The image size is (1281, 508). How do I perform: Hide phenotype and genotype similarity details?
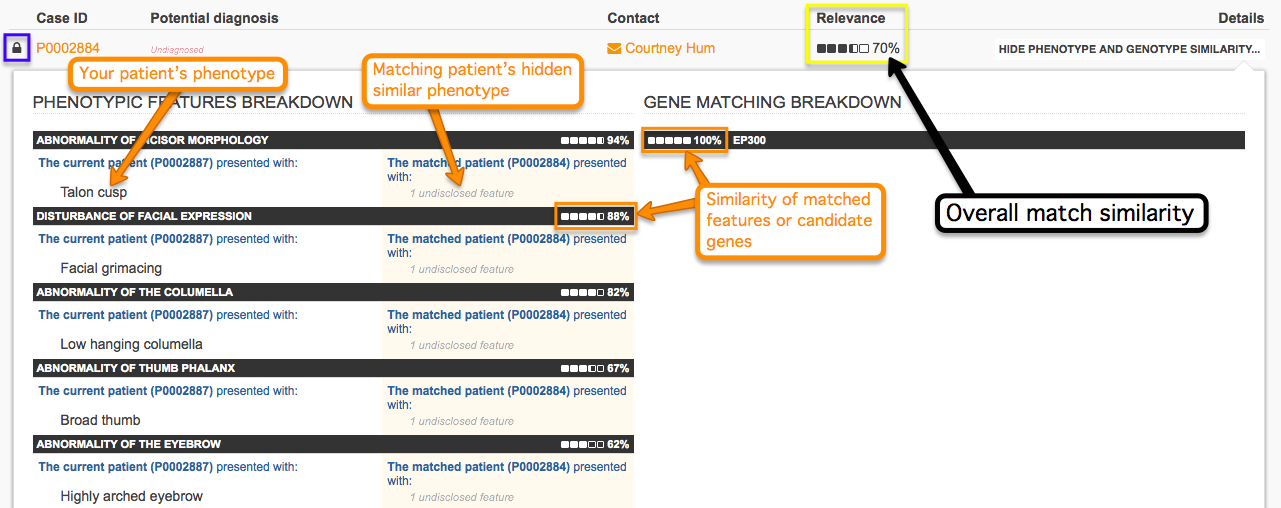(x=1128, y=49)
